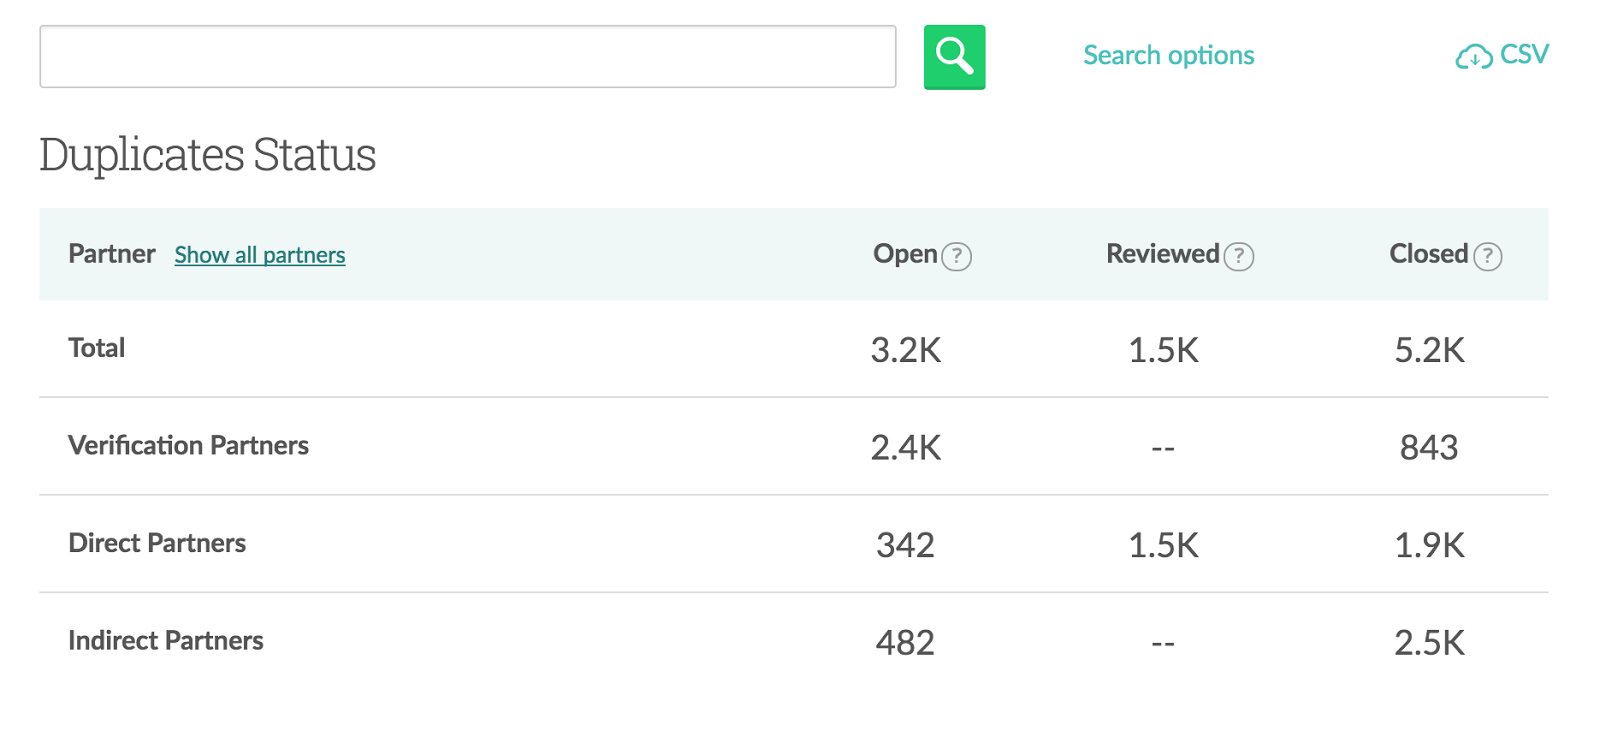
Task: Click the CSV export text label
Action: pos(1524,54)
